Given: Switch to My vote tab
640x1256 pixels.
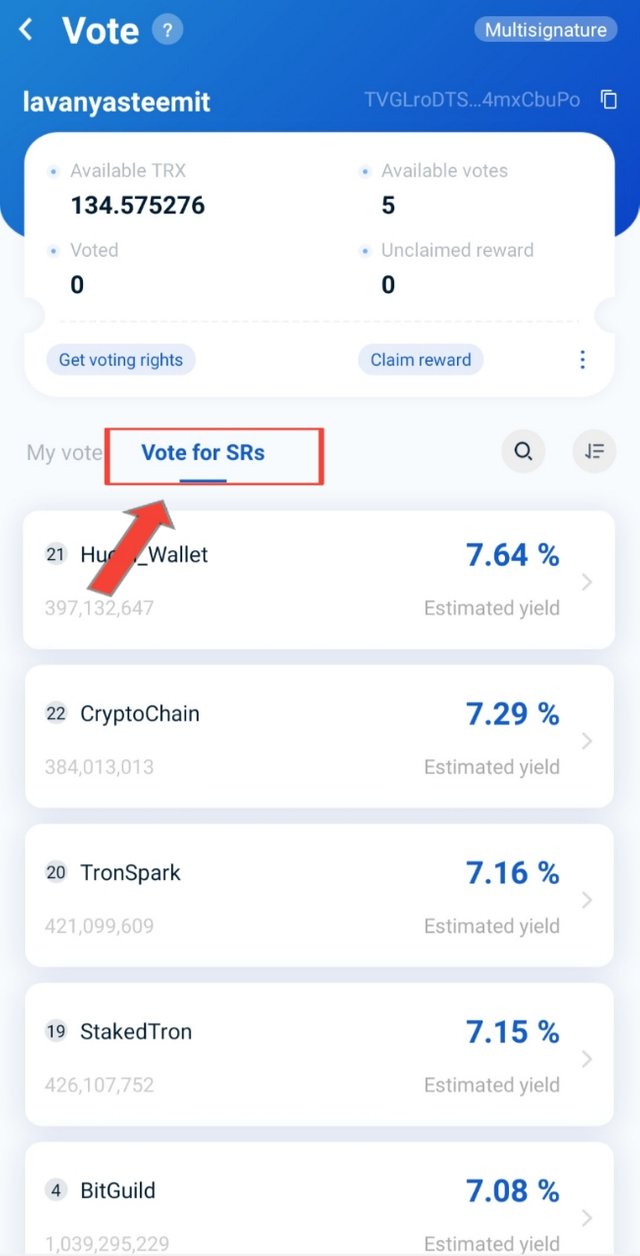Looking at the screenshot, I should point(65,453).
